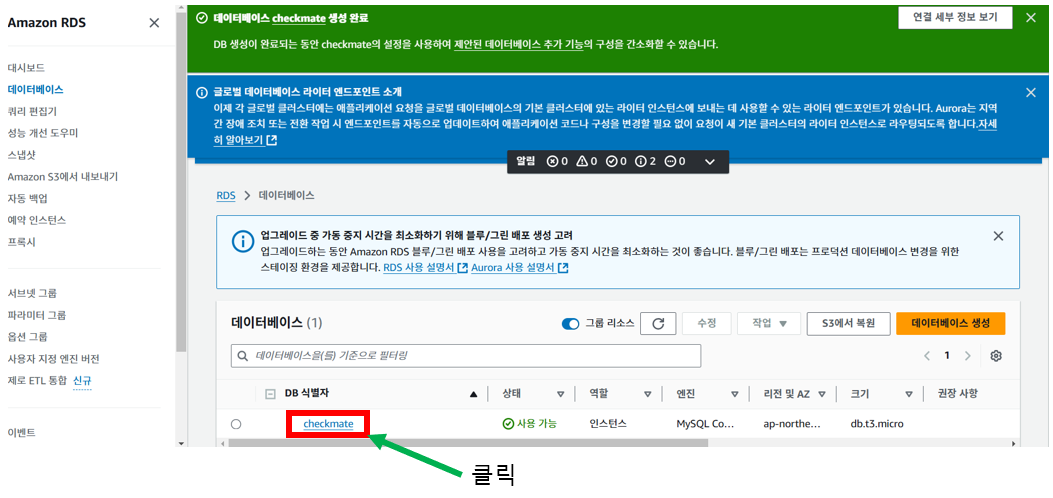Sort by 리전 및 AZ column
Screen dimensions: 1053x498
821,394
